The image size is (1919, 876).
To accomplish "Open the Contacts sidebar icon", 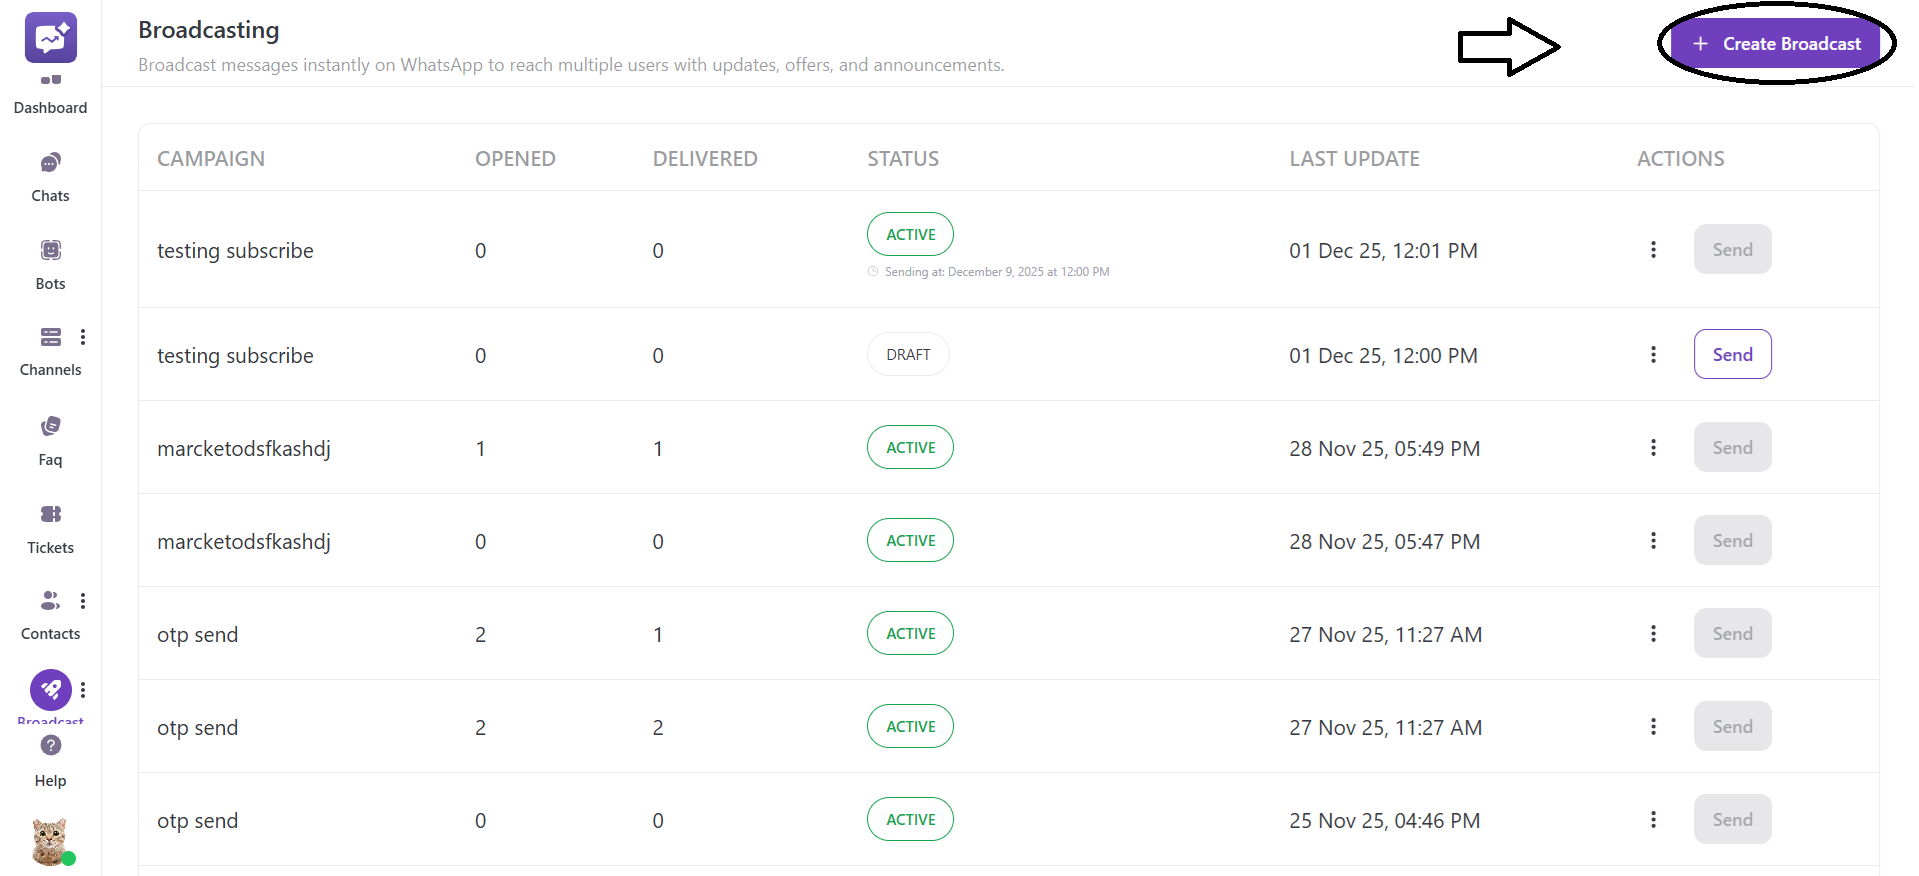I will click(x=50, y=601).
